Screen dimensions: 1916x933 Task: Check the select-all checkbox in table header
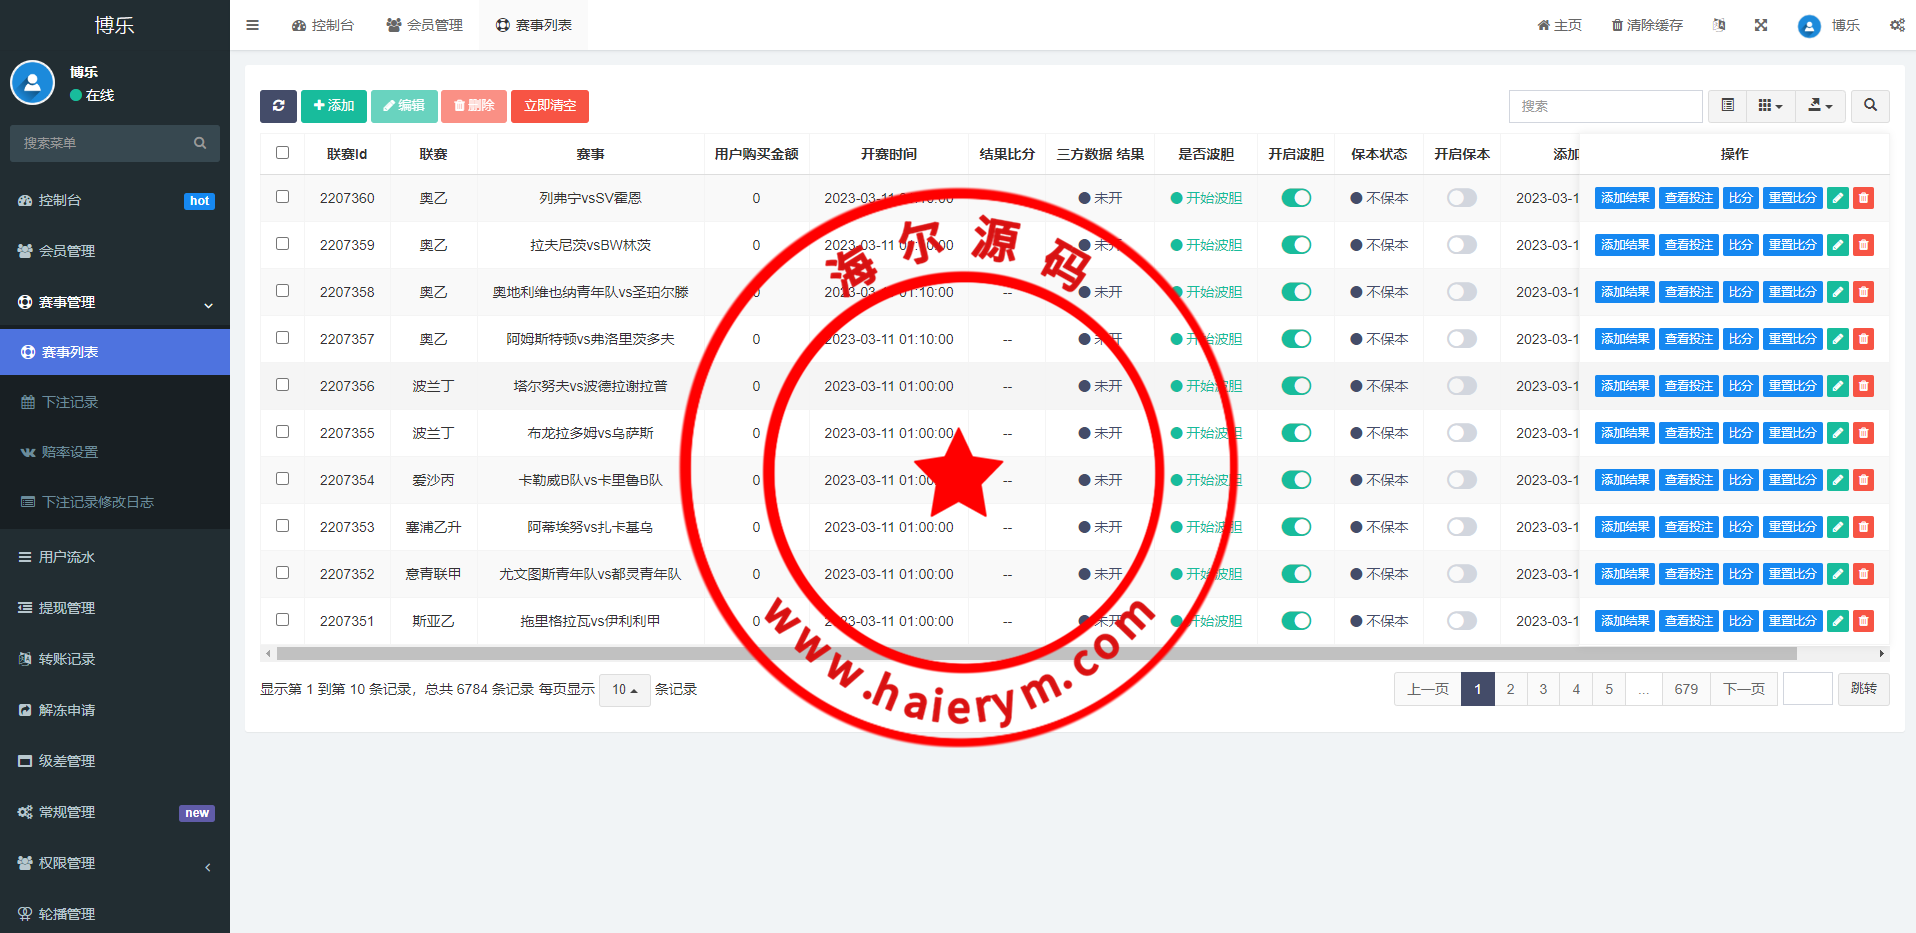pyautogui.click(x=282, y=153)
